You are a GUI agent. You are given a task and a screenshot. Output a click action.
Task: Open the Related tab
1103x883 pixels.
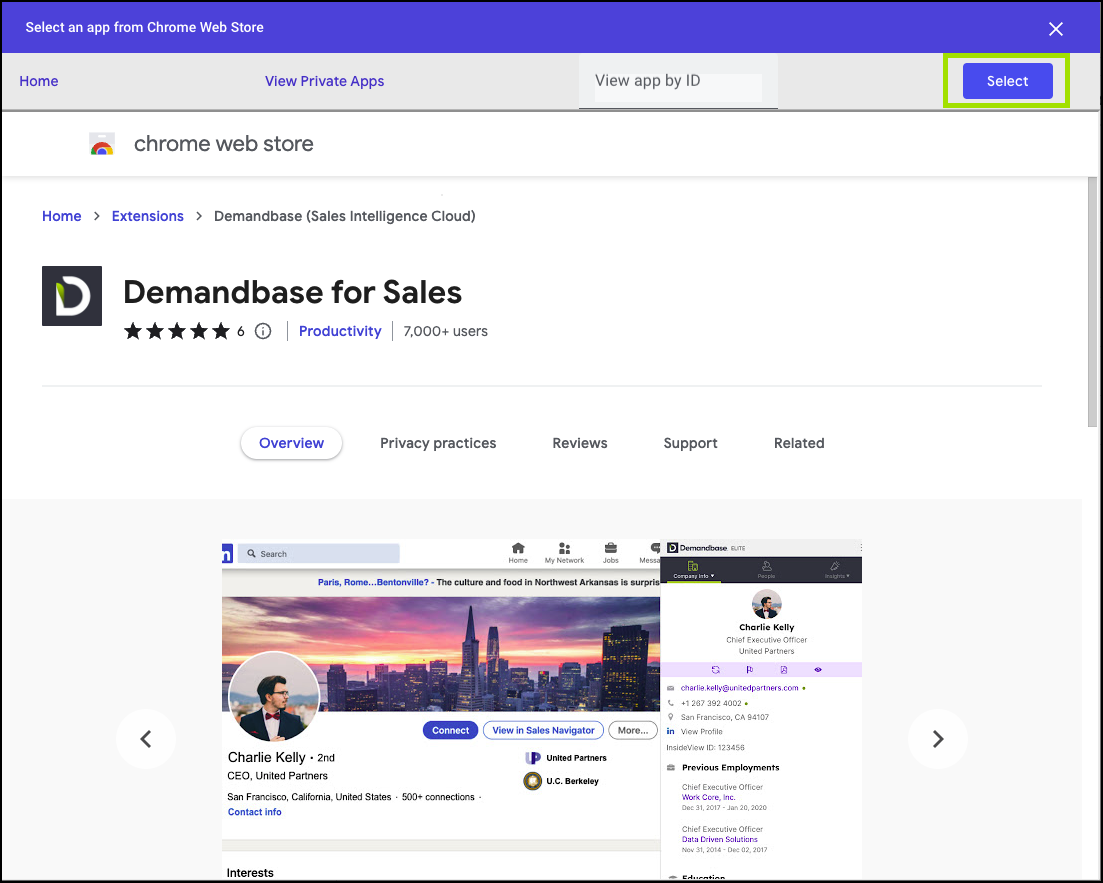tap(799, 443)
